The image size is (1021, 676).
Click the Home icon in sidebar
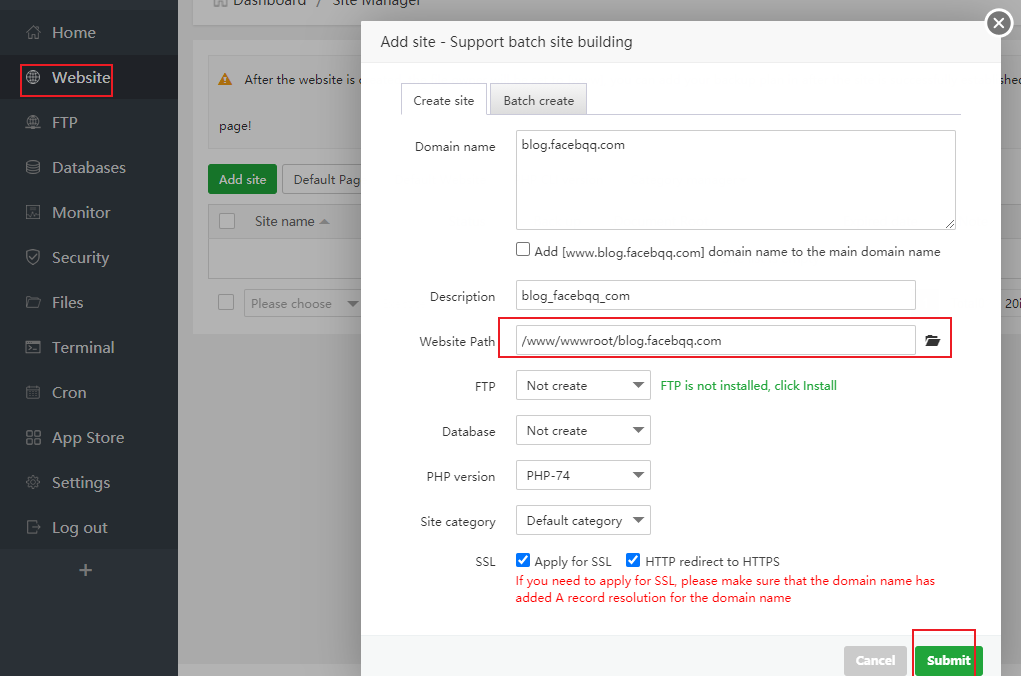pyautogui.click(x=34, y=33)
